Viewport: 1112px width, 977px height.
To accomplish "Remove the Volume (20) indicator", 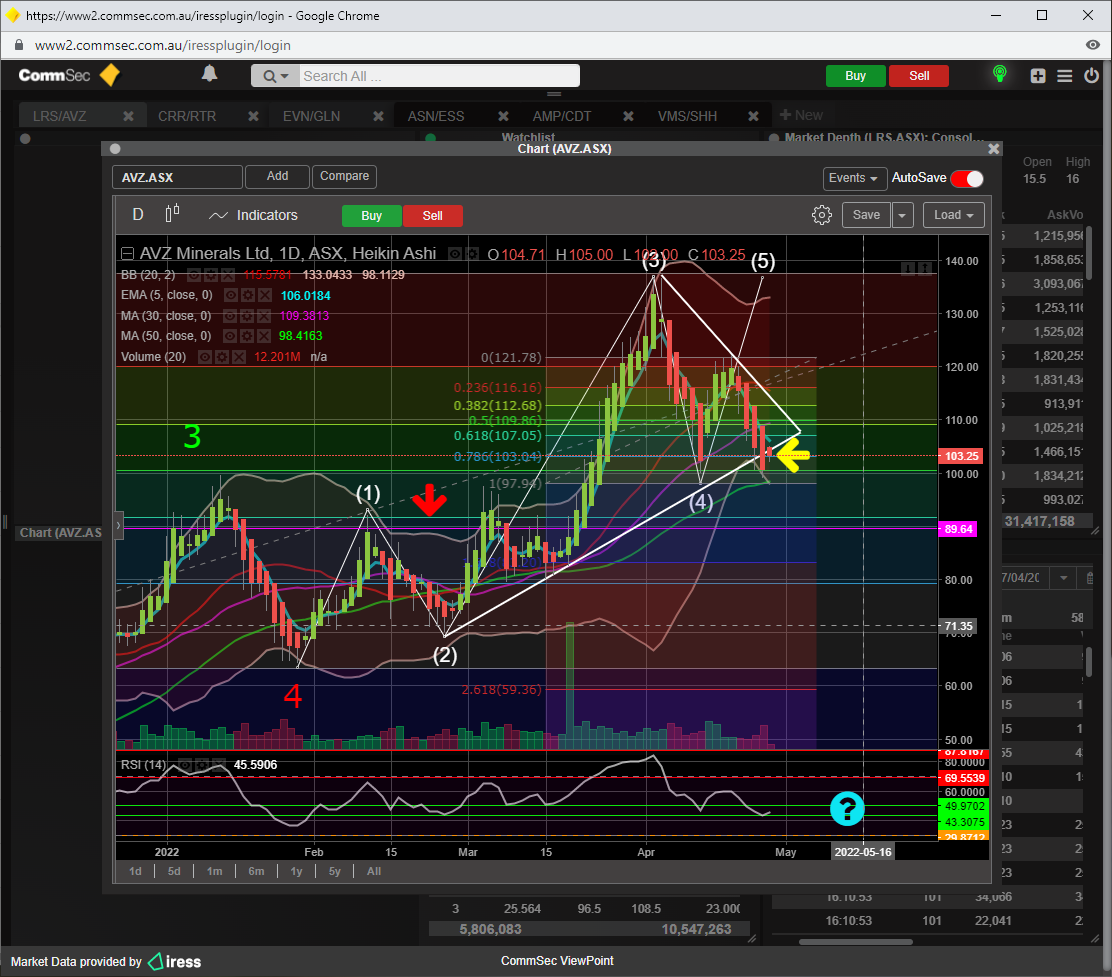I will [239, 357].
